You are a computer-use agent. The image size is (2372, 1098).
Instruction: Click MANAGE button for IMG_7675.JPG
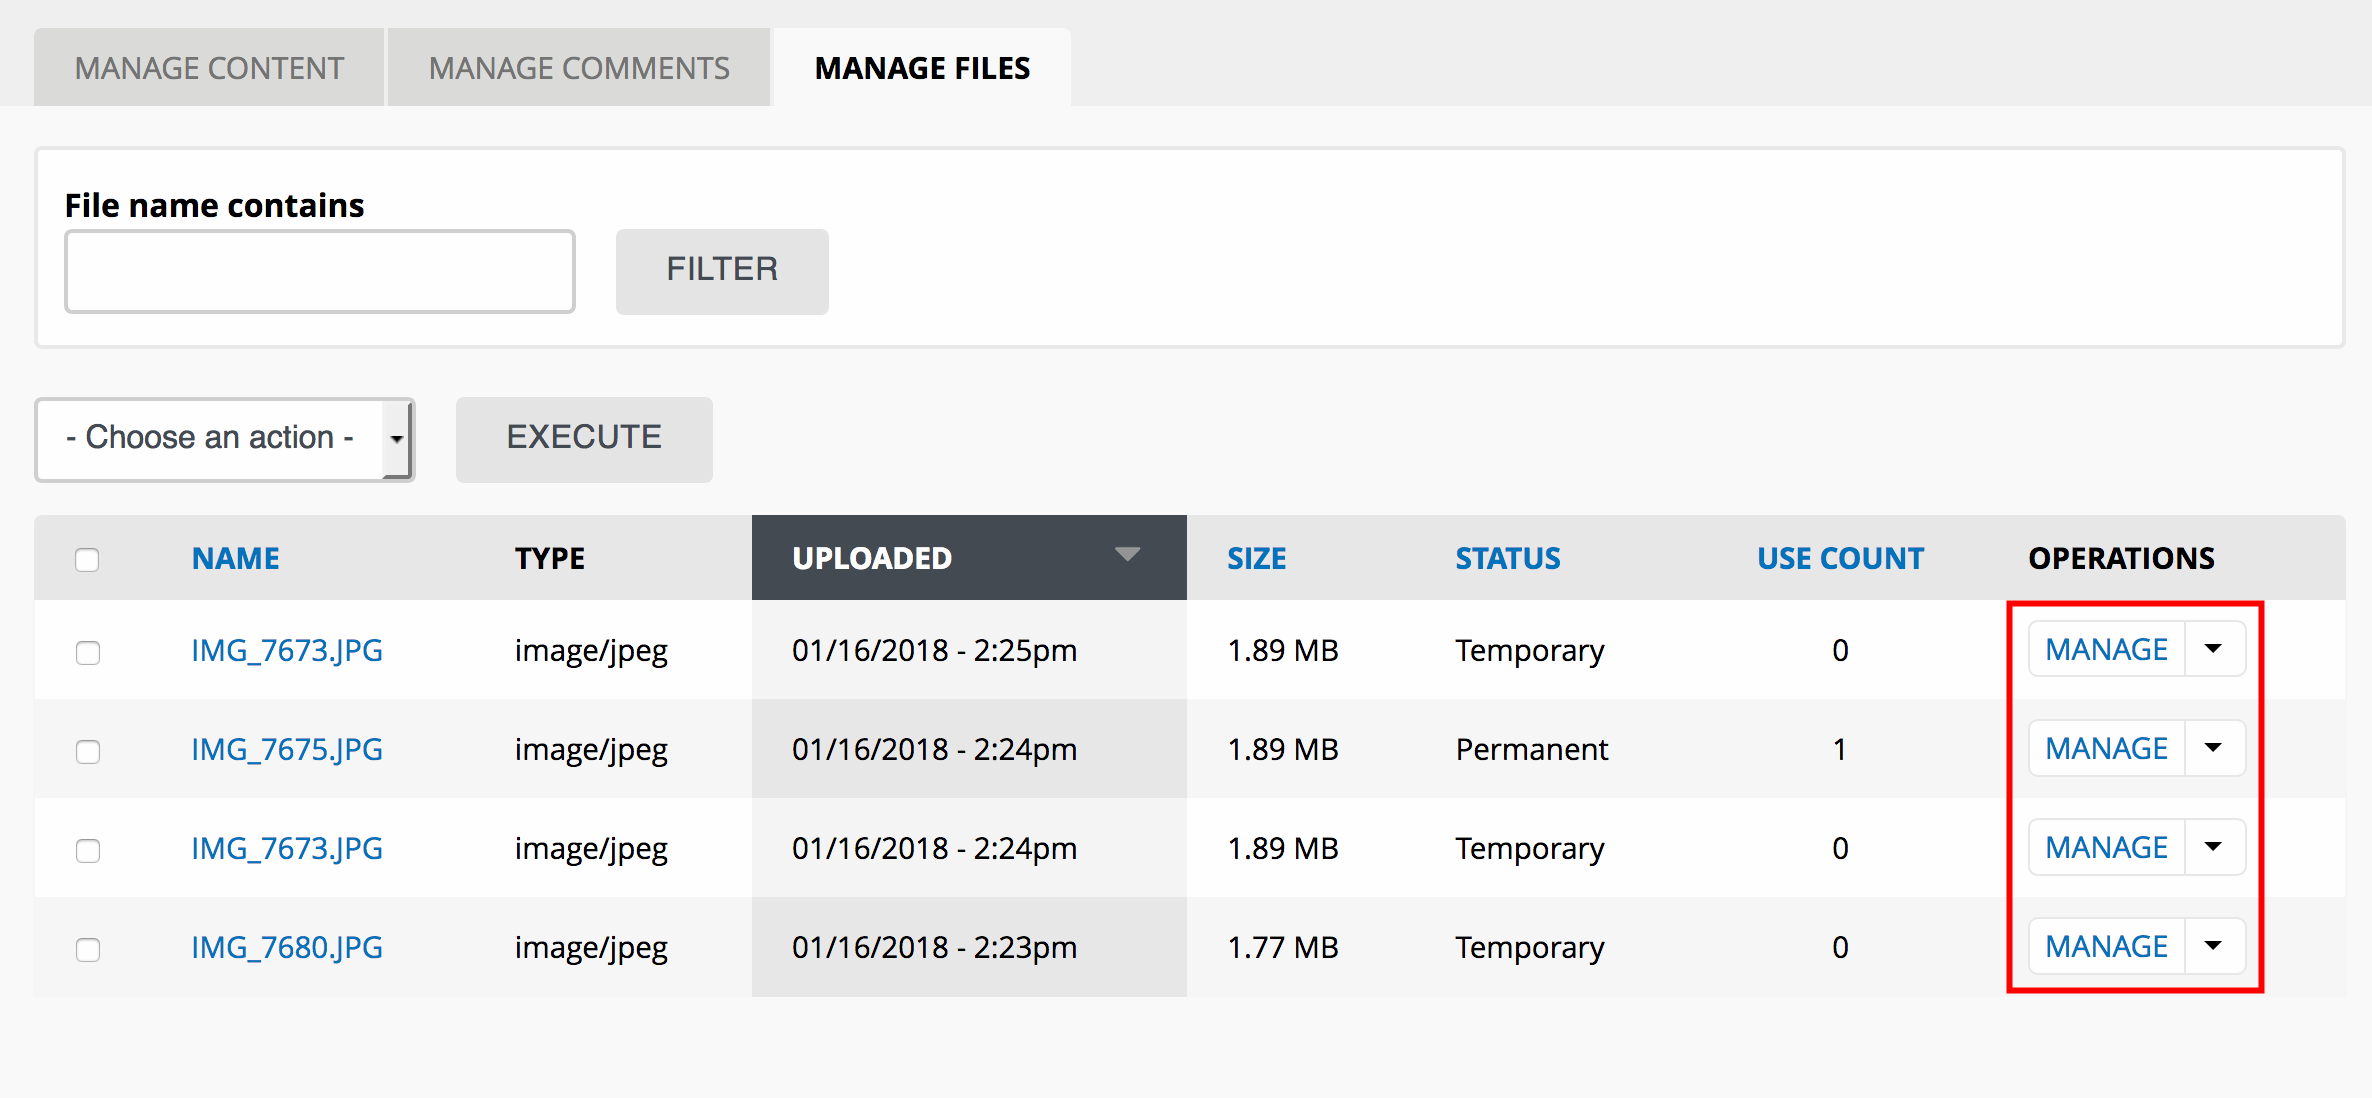pos(2104,748)
